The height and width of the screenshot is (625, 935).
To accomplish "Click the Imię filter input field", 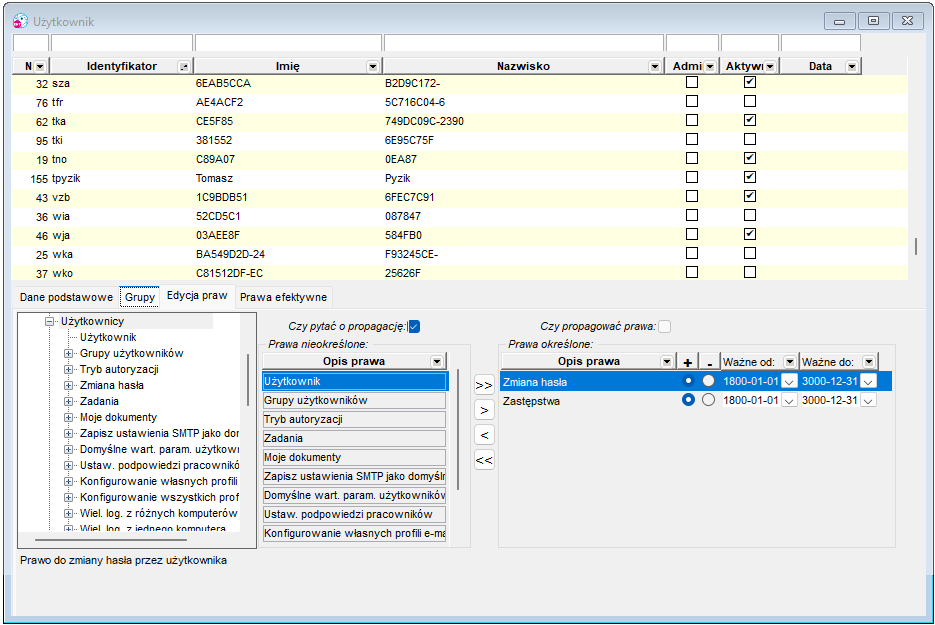I will click(x=288, y=43).
